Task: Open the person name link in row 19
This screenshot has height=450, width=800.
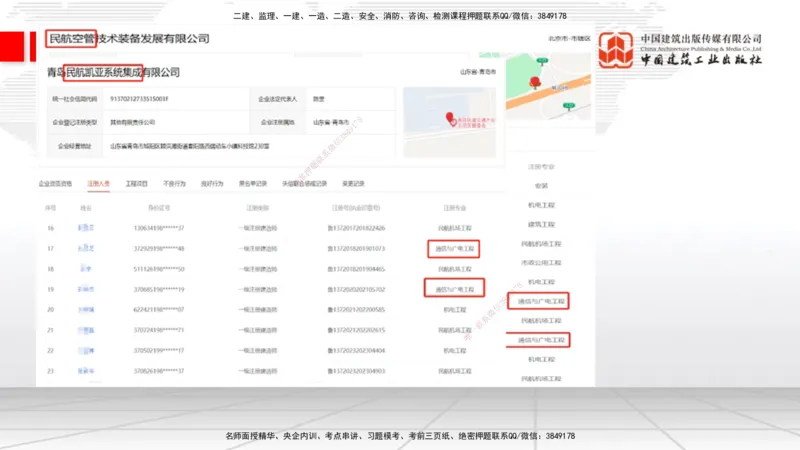Action: tap(86, 289)
